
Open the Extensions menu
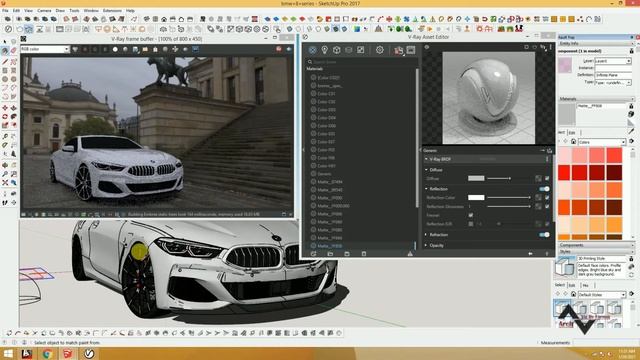pyautogui.click(x=112, y=11)
